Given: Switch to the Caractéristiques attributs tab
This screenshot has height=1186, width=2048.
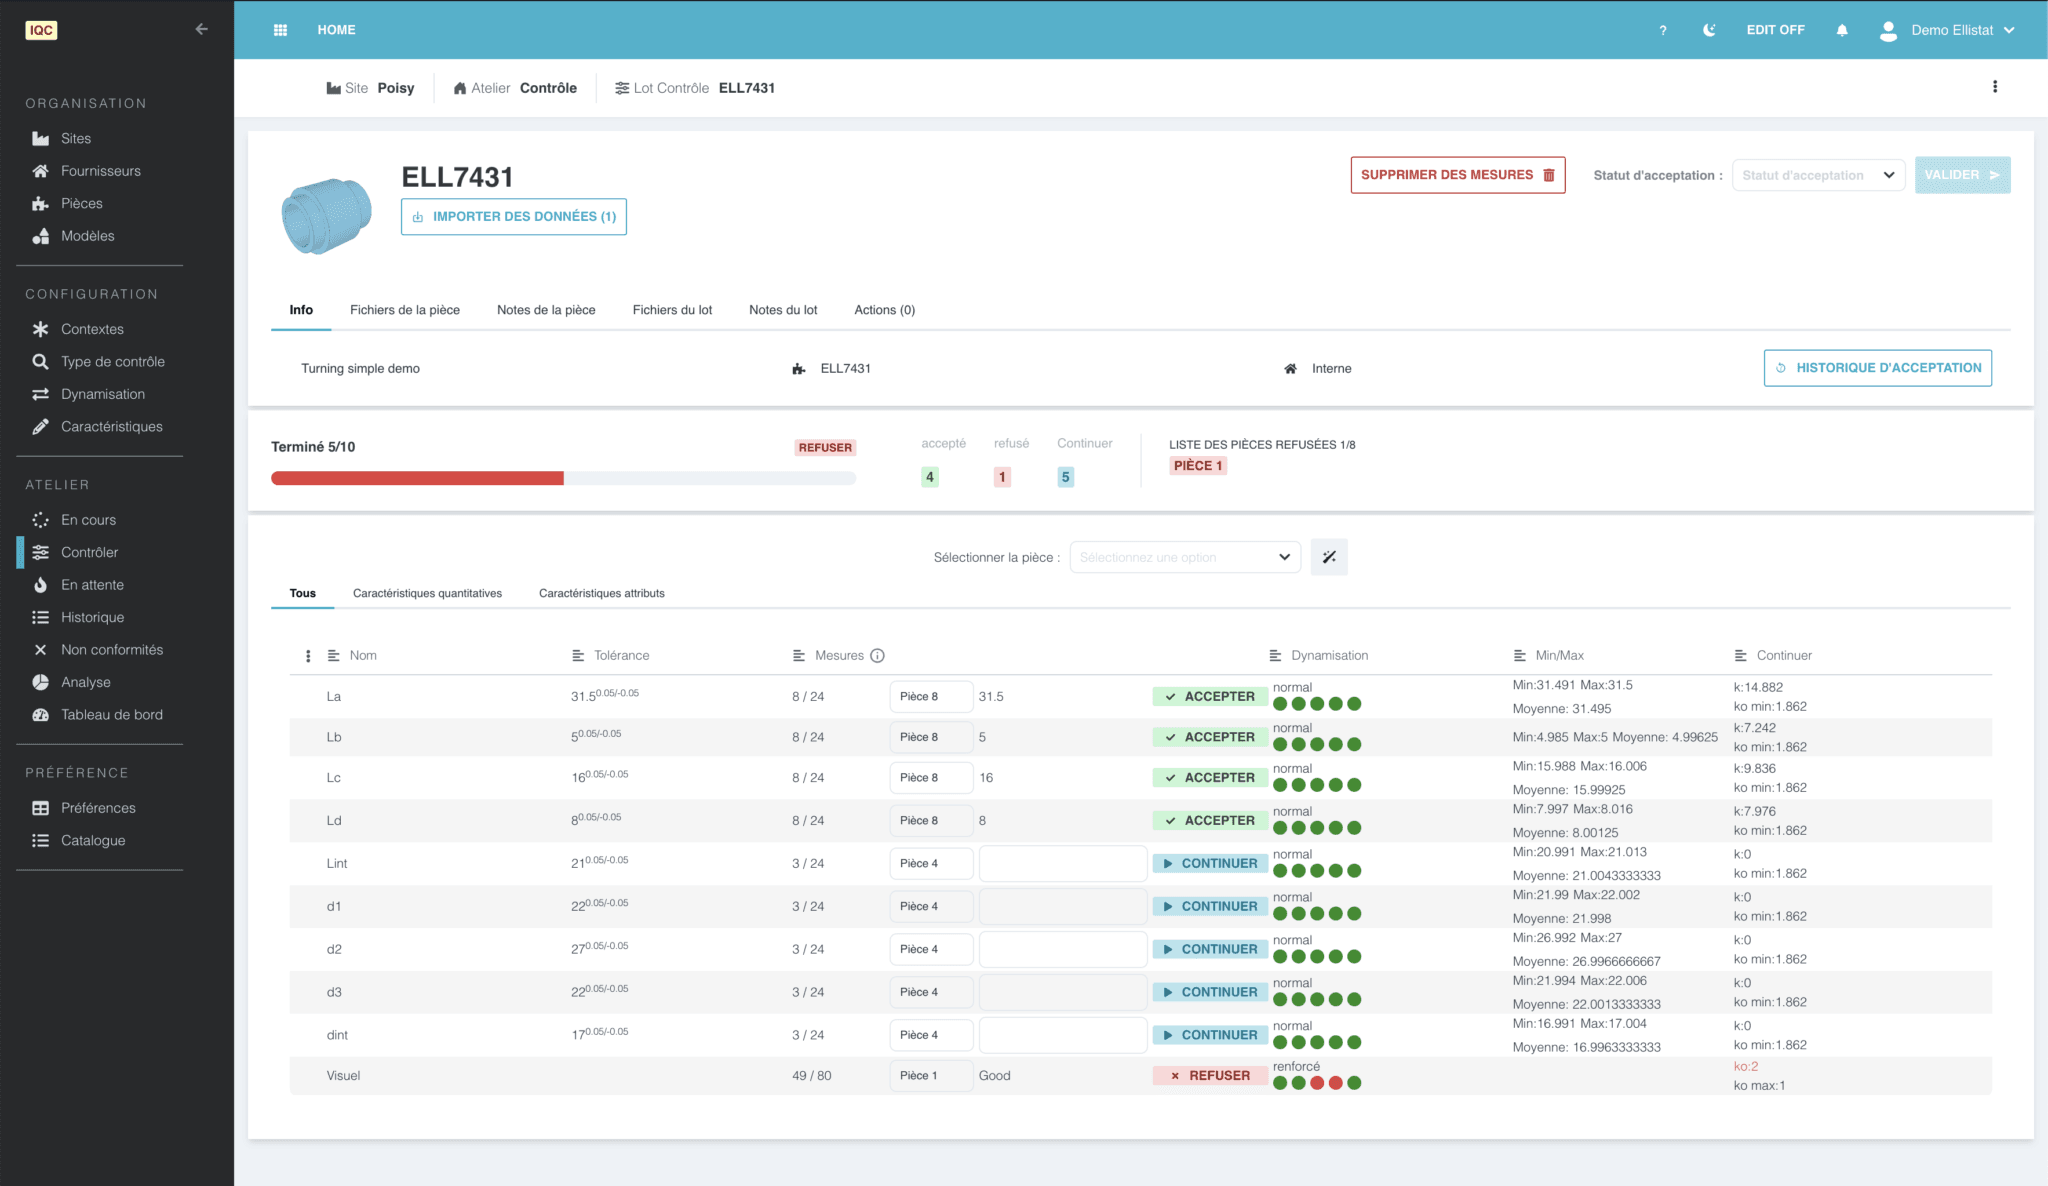Looking at the screenshot, I should click(601, 593).
